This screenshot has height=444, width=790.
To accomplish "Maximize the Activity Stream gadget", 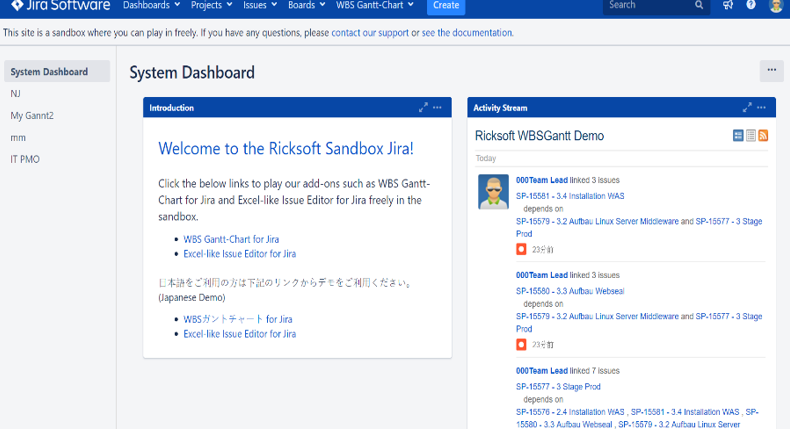I will pos(747,107).
